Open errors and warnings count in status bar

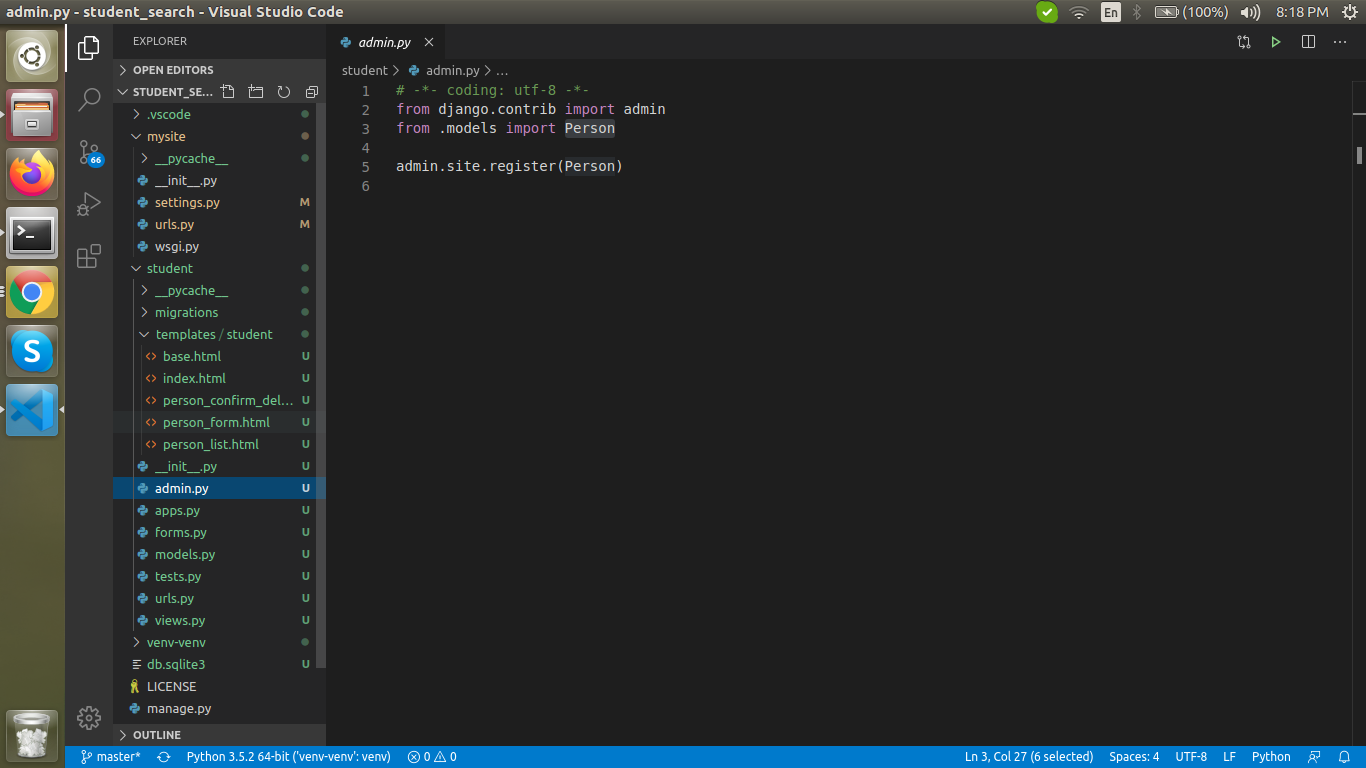pos(432,757)
